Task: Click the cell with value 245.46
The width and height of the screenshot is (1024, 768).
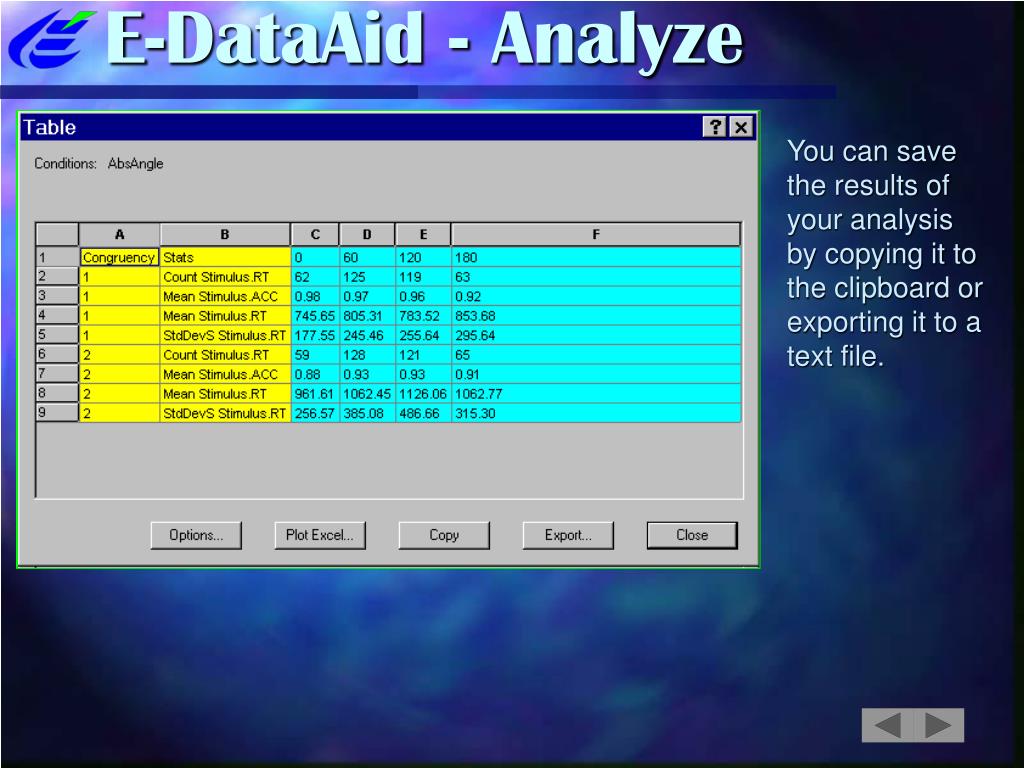Action: pos(368,336)
